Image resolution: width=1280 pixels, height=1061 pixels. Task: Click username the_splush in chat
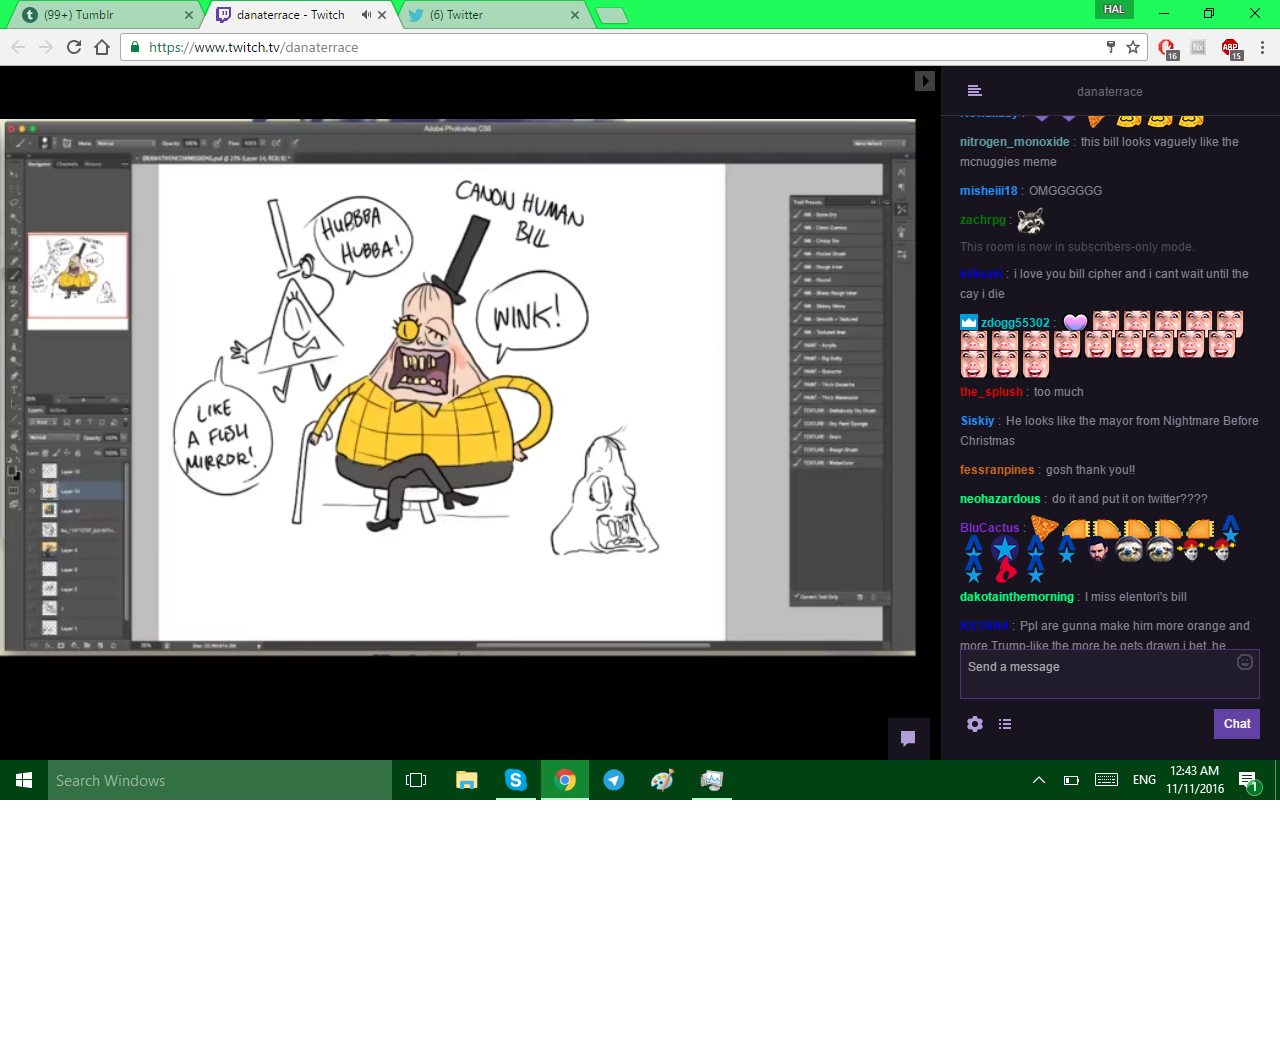991,392
